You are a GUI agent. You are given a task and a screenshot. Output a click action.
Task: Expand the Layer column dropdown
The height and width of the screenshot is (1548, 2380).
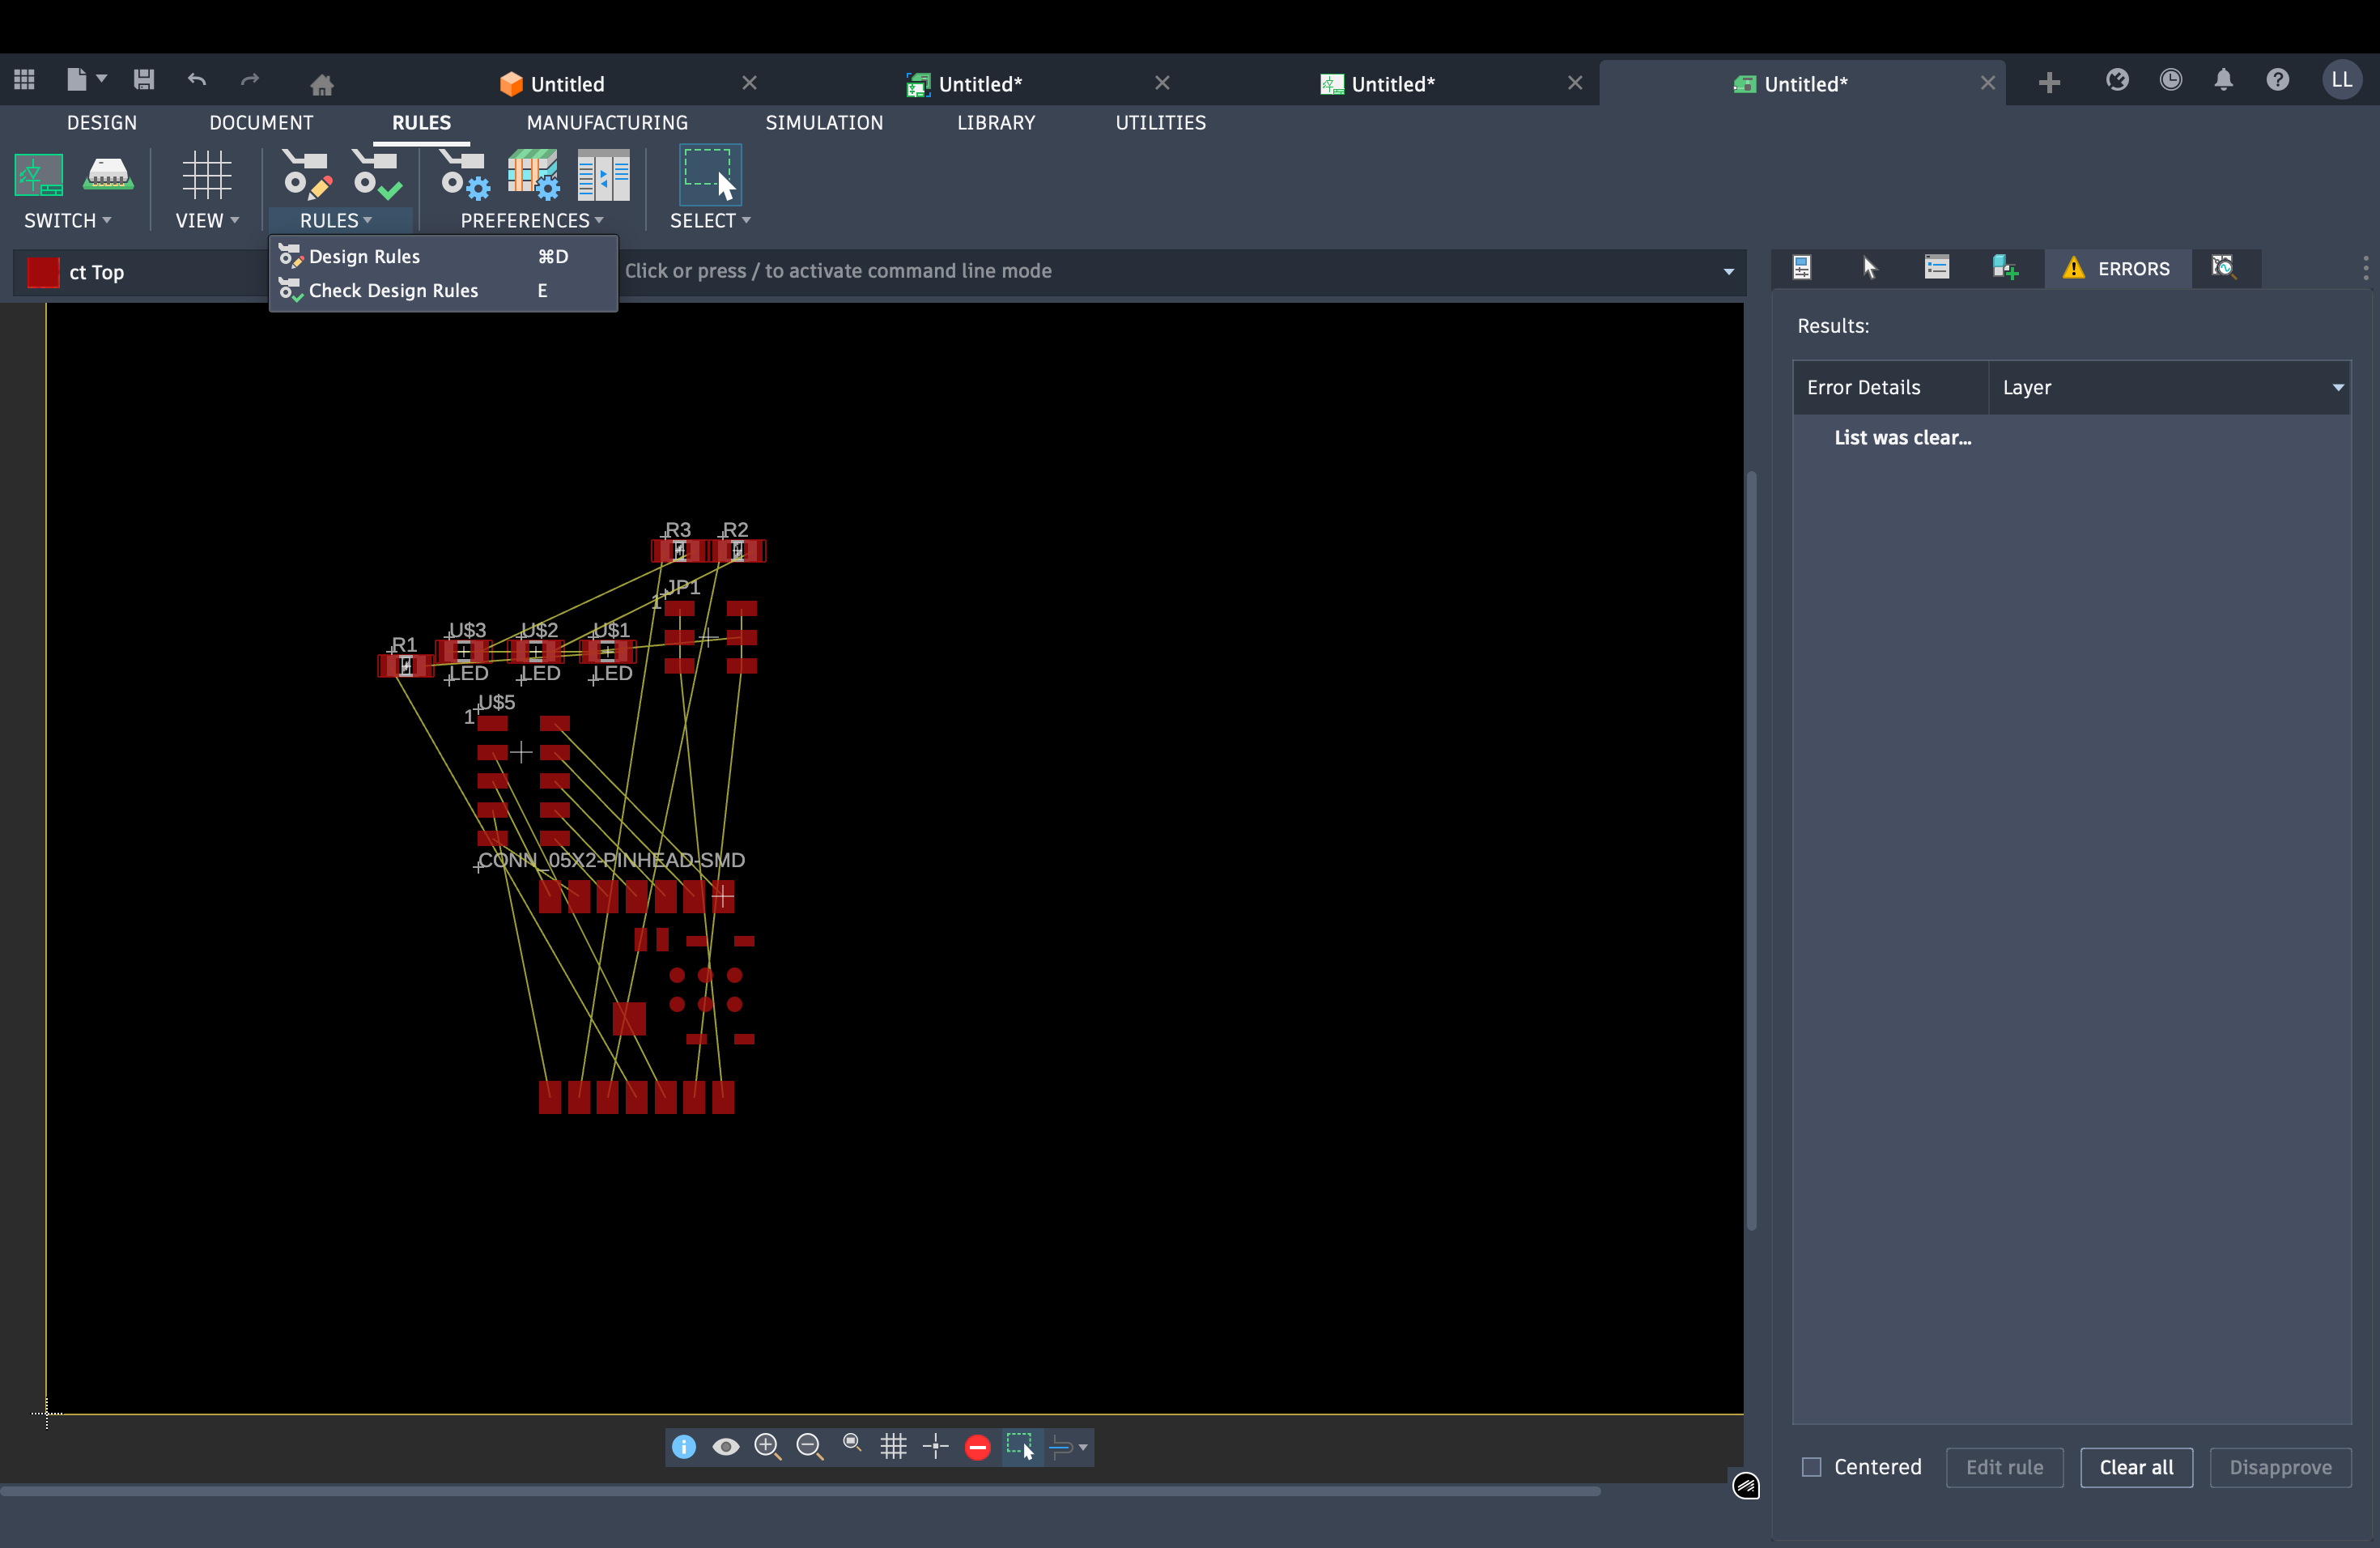(2337, 387)
